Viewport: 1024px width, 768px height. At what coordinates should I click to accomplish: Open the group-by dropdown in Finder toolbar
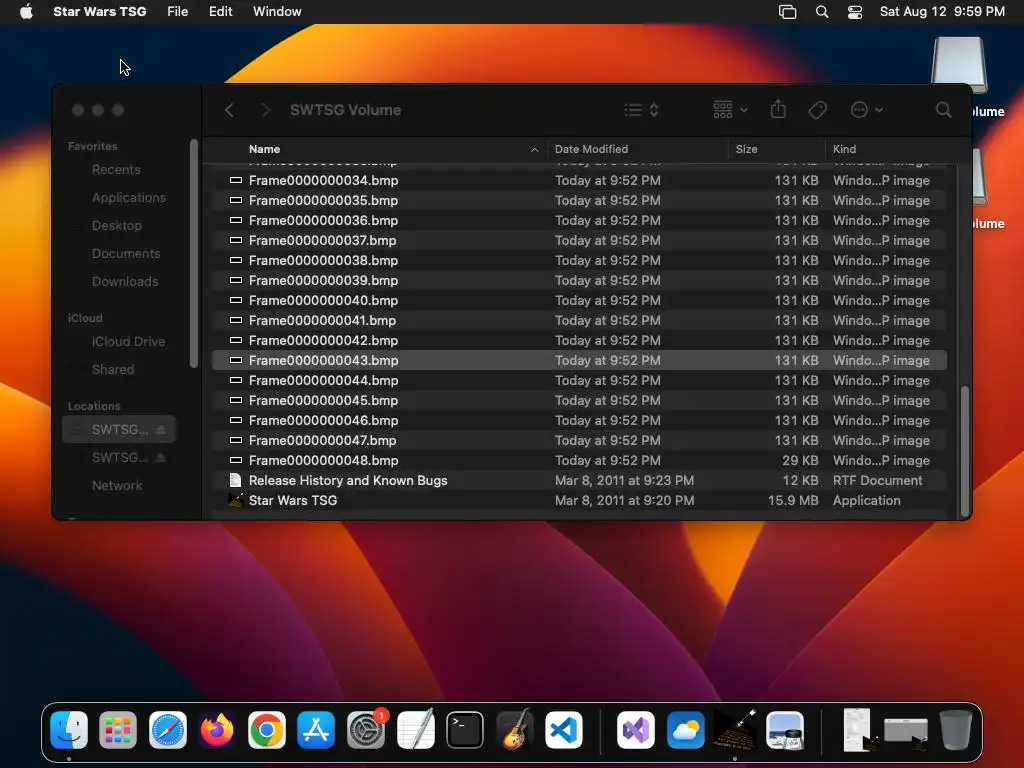tap(730, 110)
